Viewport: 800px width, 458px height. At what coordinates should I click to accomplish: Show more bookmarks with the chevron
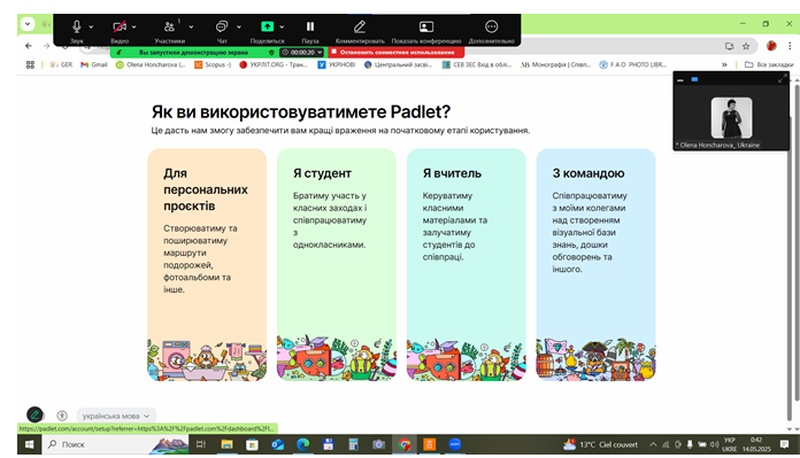click(724, 65)
